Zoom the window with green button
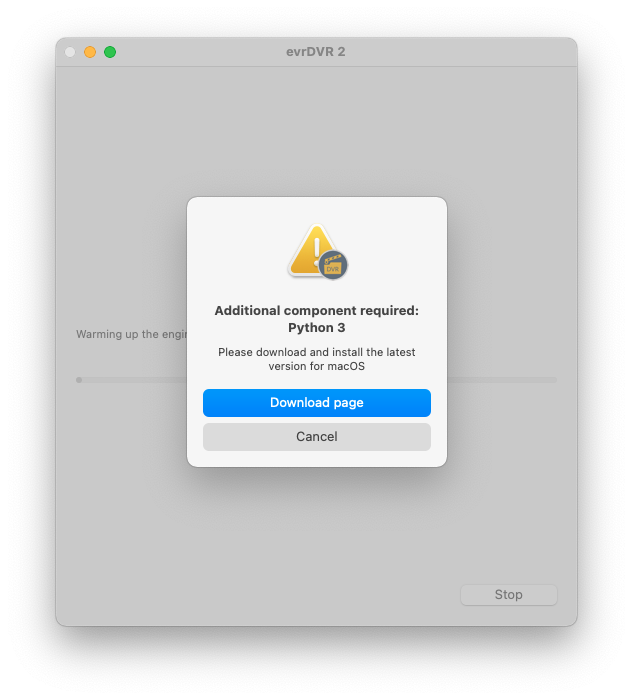The height and width of the screenshot is (700, 633). pos(110,52)
